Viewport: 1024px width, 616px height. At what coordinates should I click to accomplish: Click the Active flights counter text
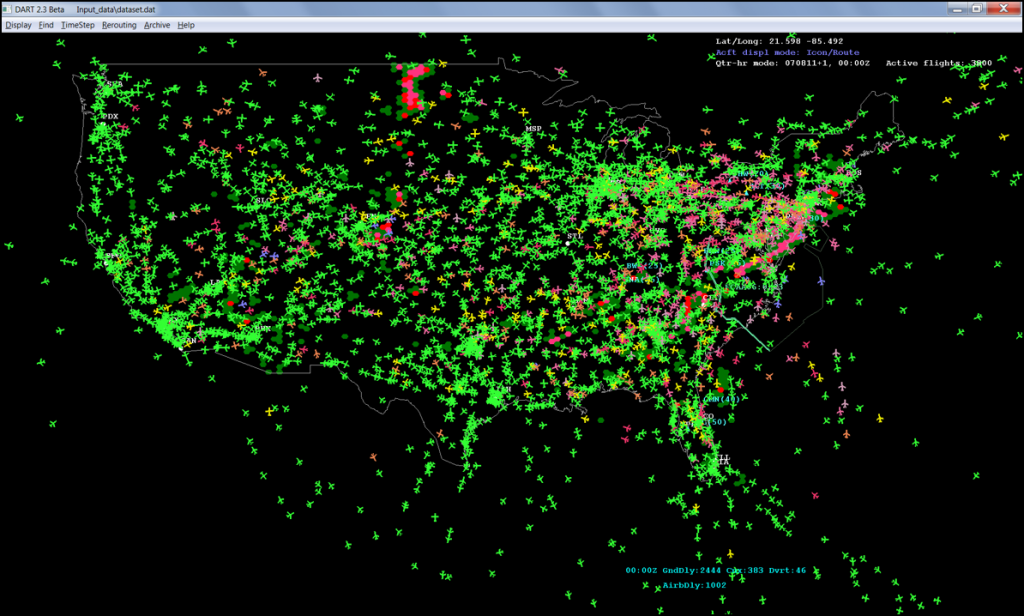pyautogui.click(x=938, y=63)
